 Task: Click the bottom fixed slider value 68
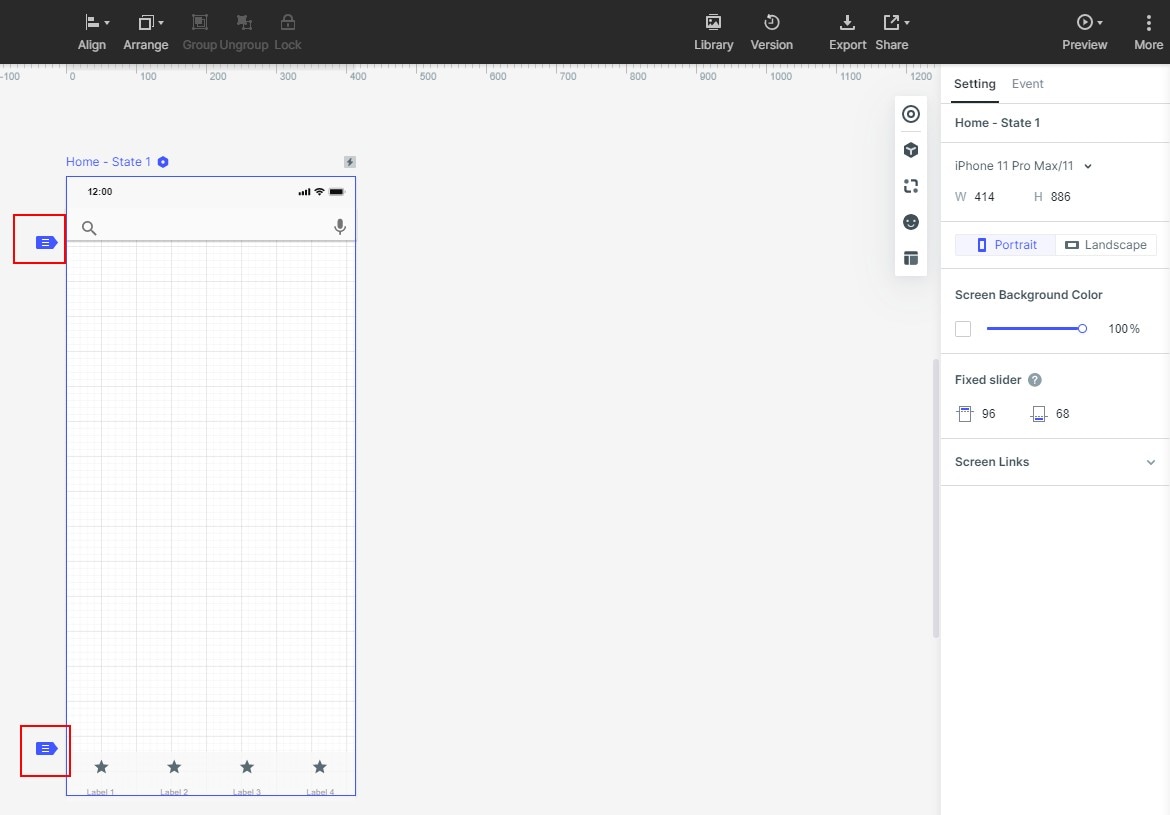1063,414
